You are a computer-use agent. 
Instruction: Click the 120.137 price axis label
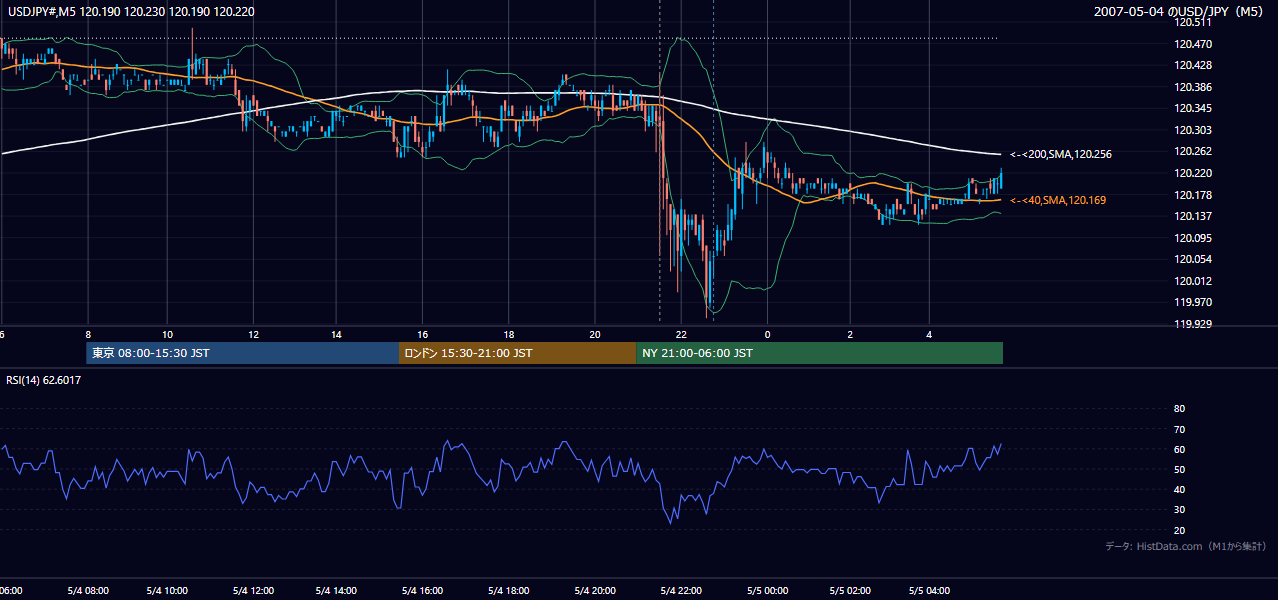[x=1193, y=217]
